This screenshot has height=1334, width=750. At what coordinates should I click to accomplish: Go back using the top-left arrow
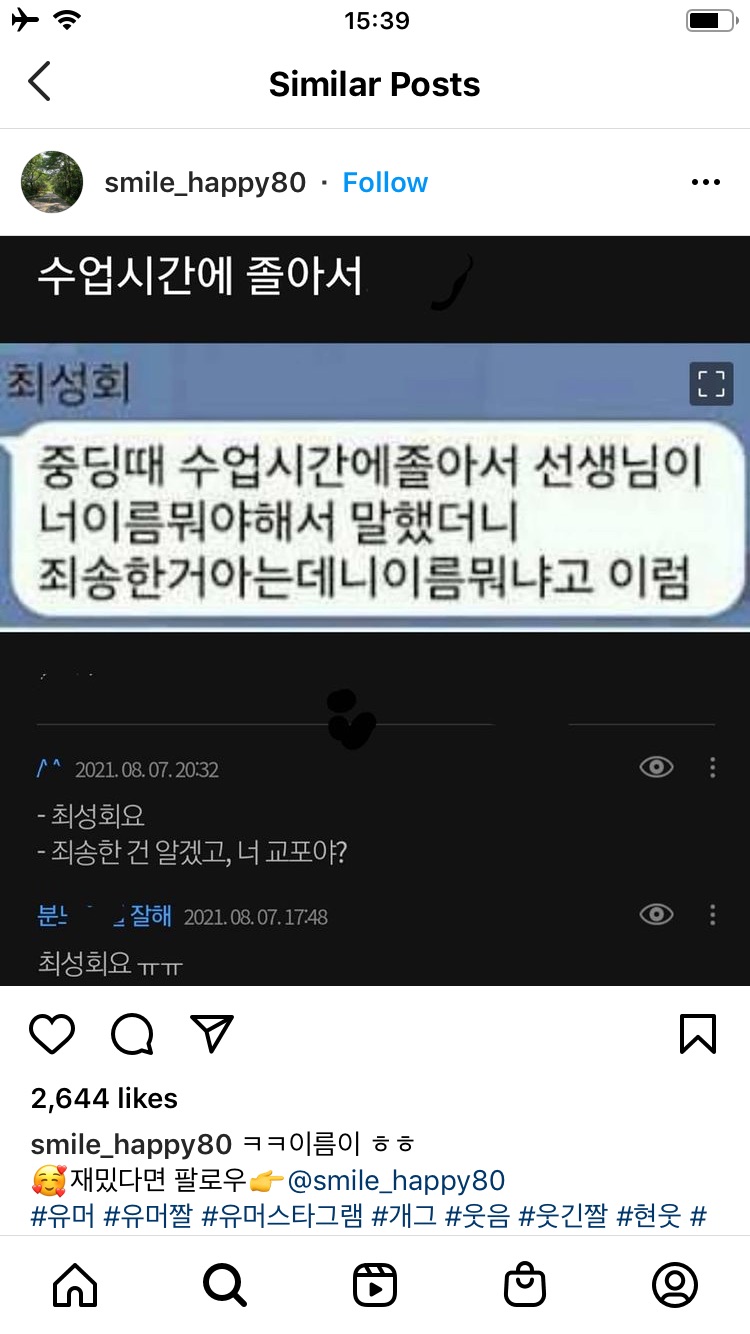(39, 82)
